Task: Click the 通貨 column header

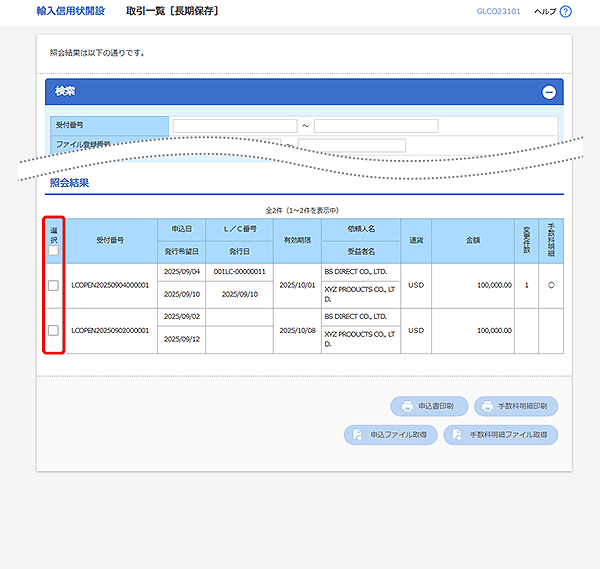Action: coord(416,240)
